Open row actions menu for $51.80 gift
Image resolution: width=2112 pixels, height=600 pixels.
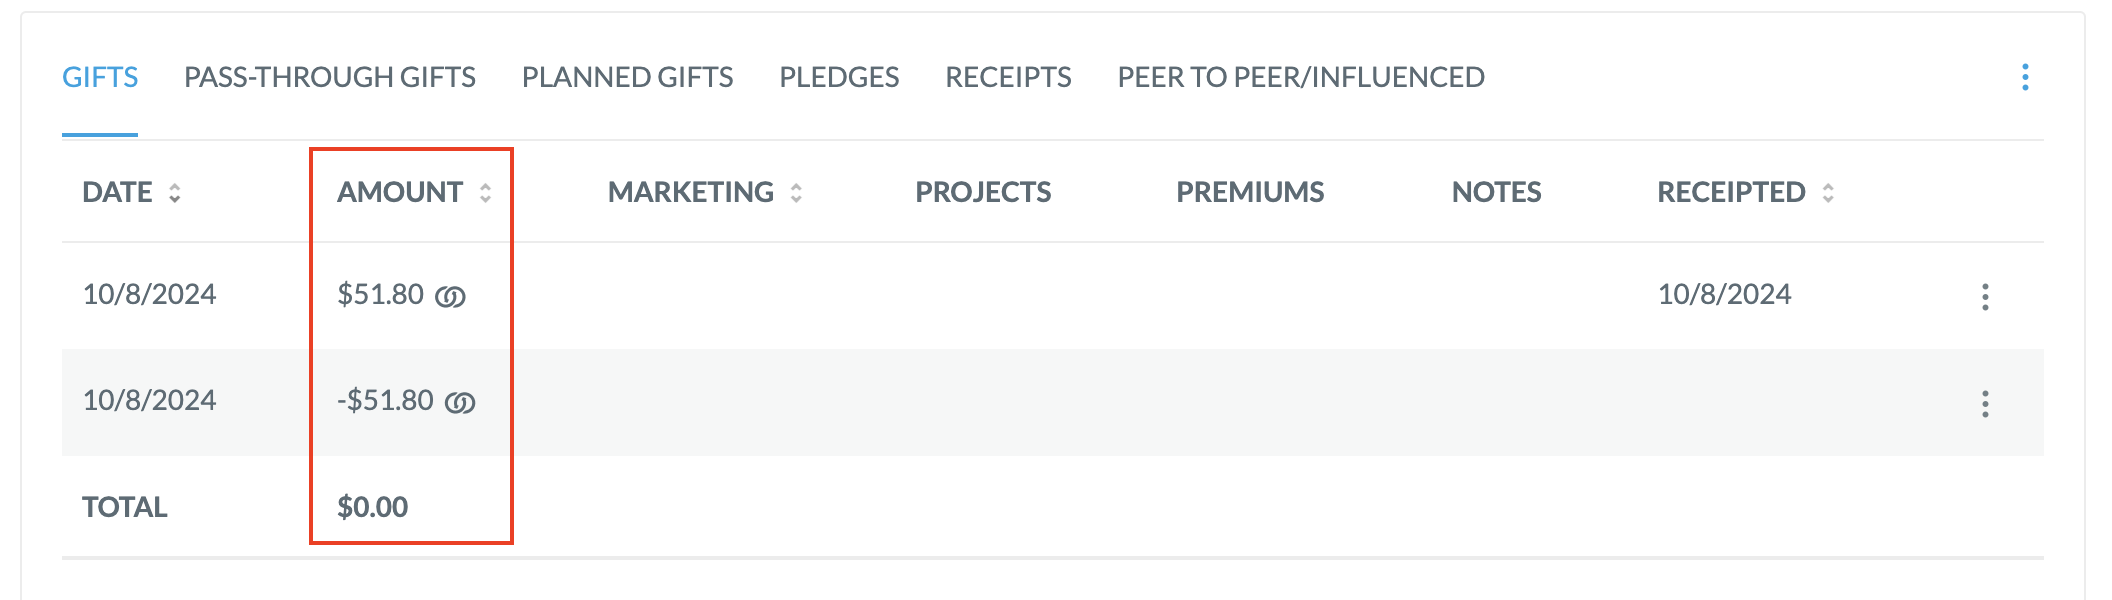(1985, 297)
